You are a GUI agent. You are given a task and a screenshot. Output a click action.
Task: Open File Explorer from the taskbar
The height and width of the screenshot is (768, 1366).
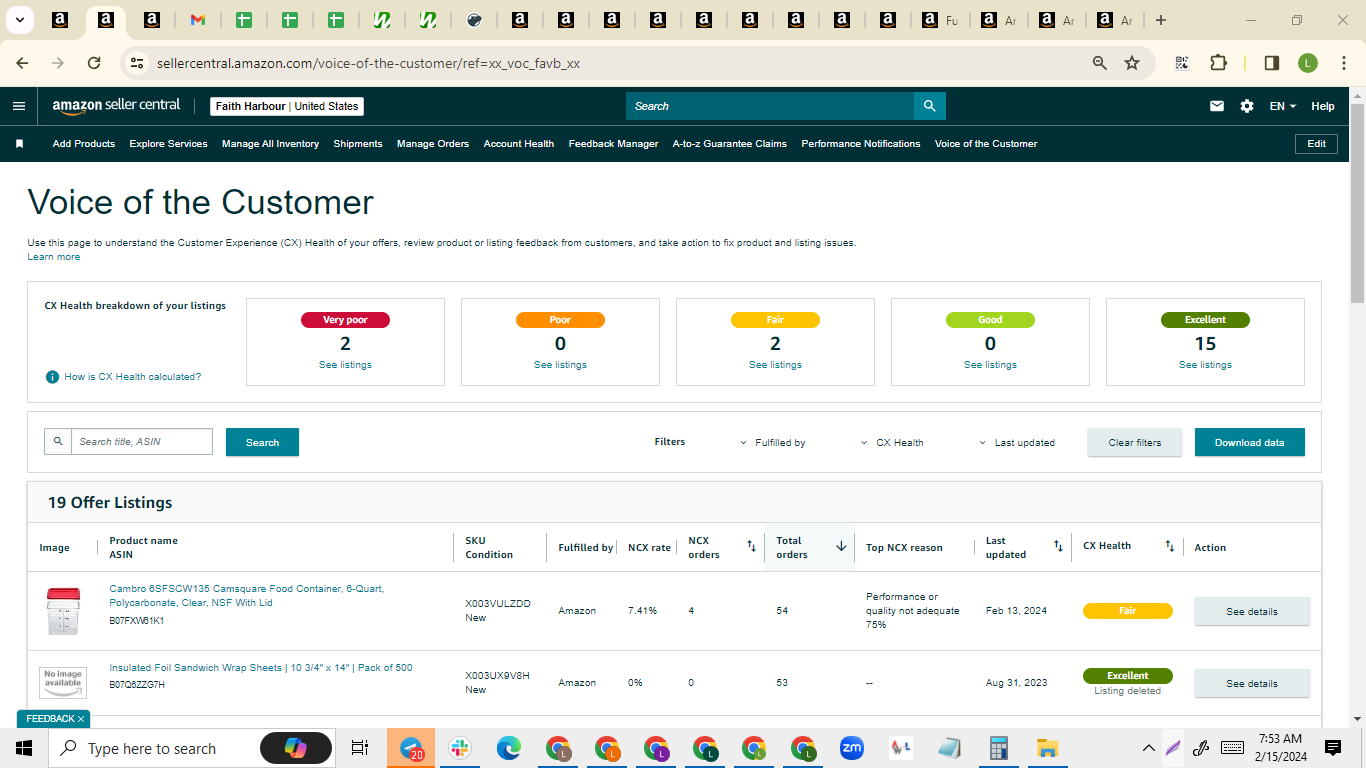point(1047,748)
